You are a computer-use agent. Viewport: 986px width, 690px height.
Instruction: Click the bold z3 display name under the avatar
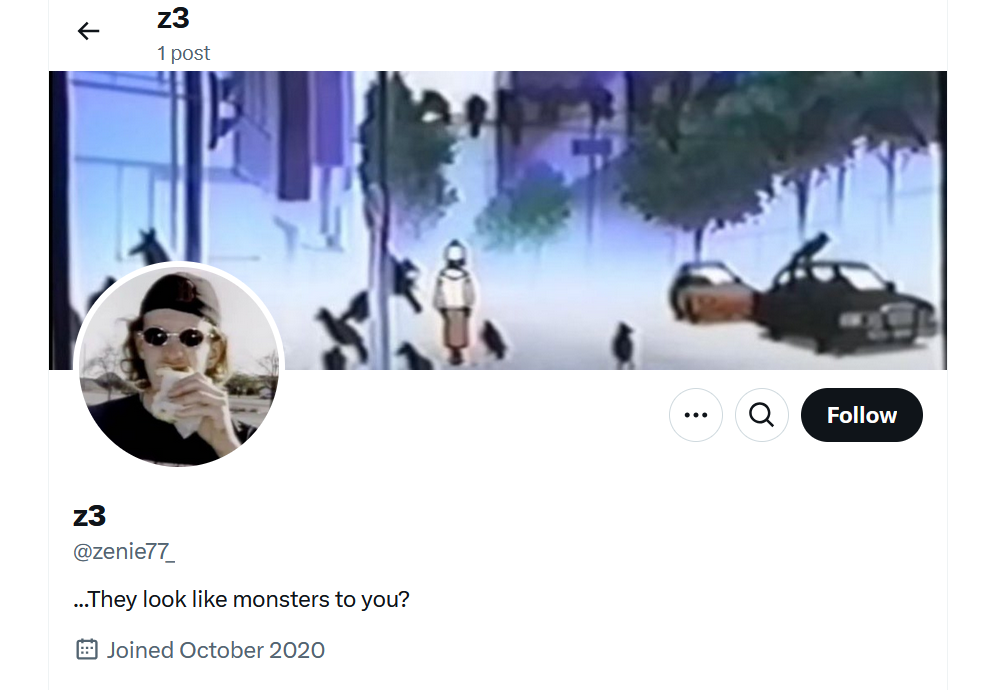coord(89,516)
